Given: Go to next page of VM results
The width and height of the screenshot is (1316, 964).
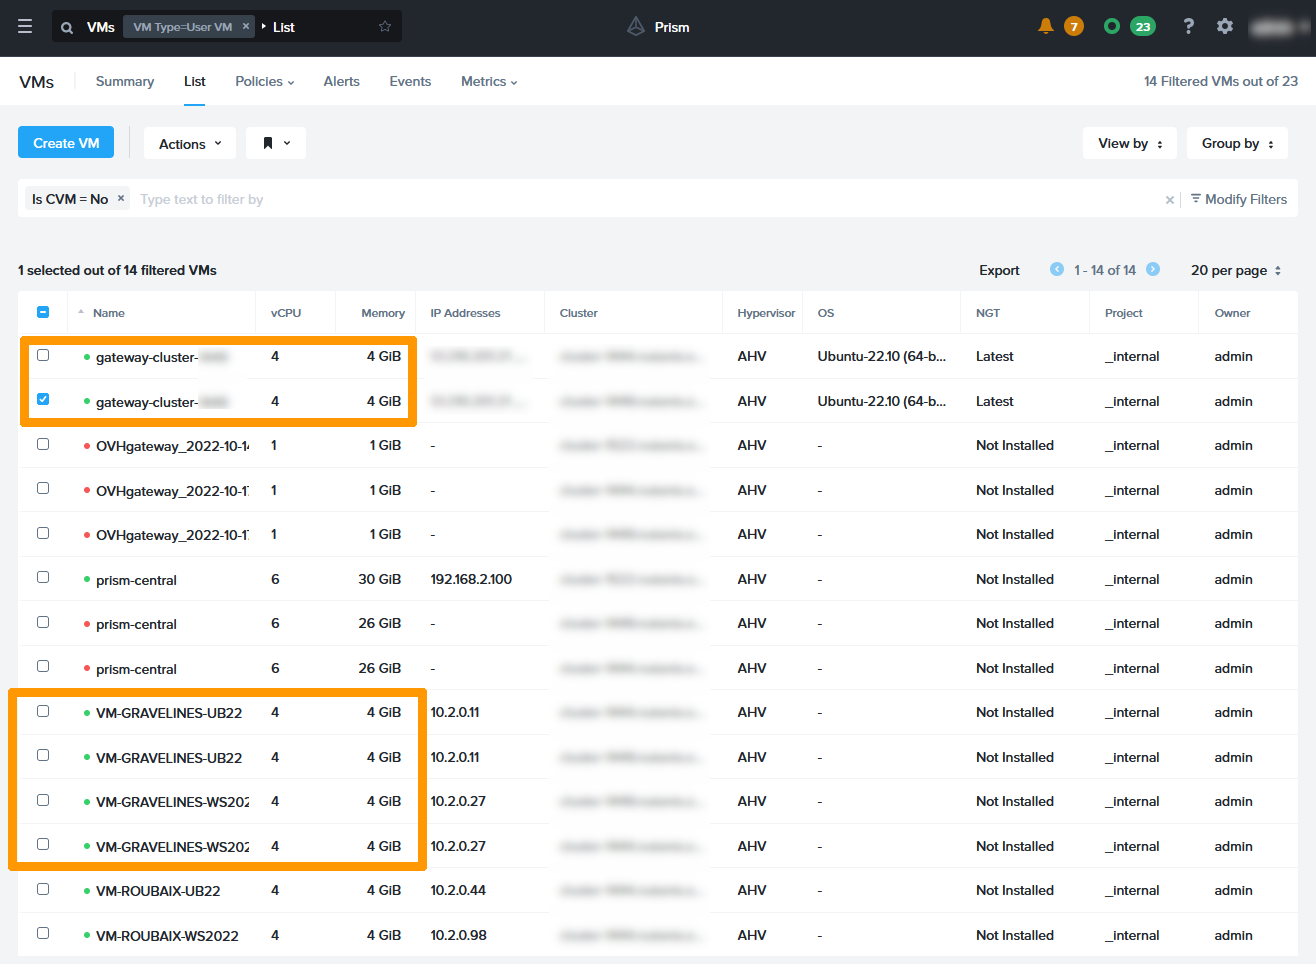Looking at the screenshot, I should pos(1153,269).
